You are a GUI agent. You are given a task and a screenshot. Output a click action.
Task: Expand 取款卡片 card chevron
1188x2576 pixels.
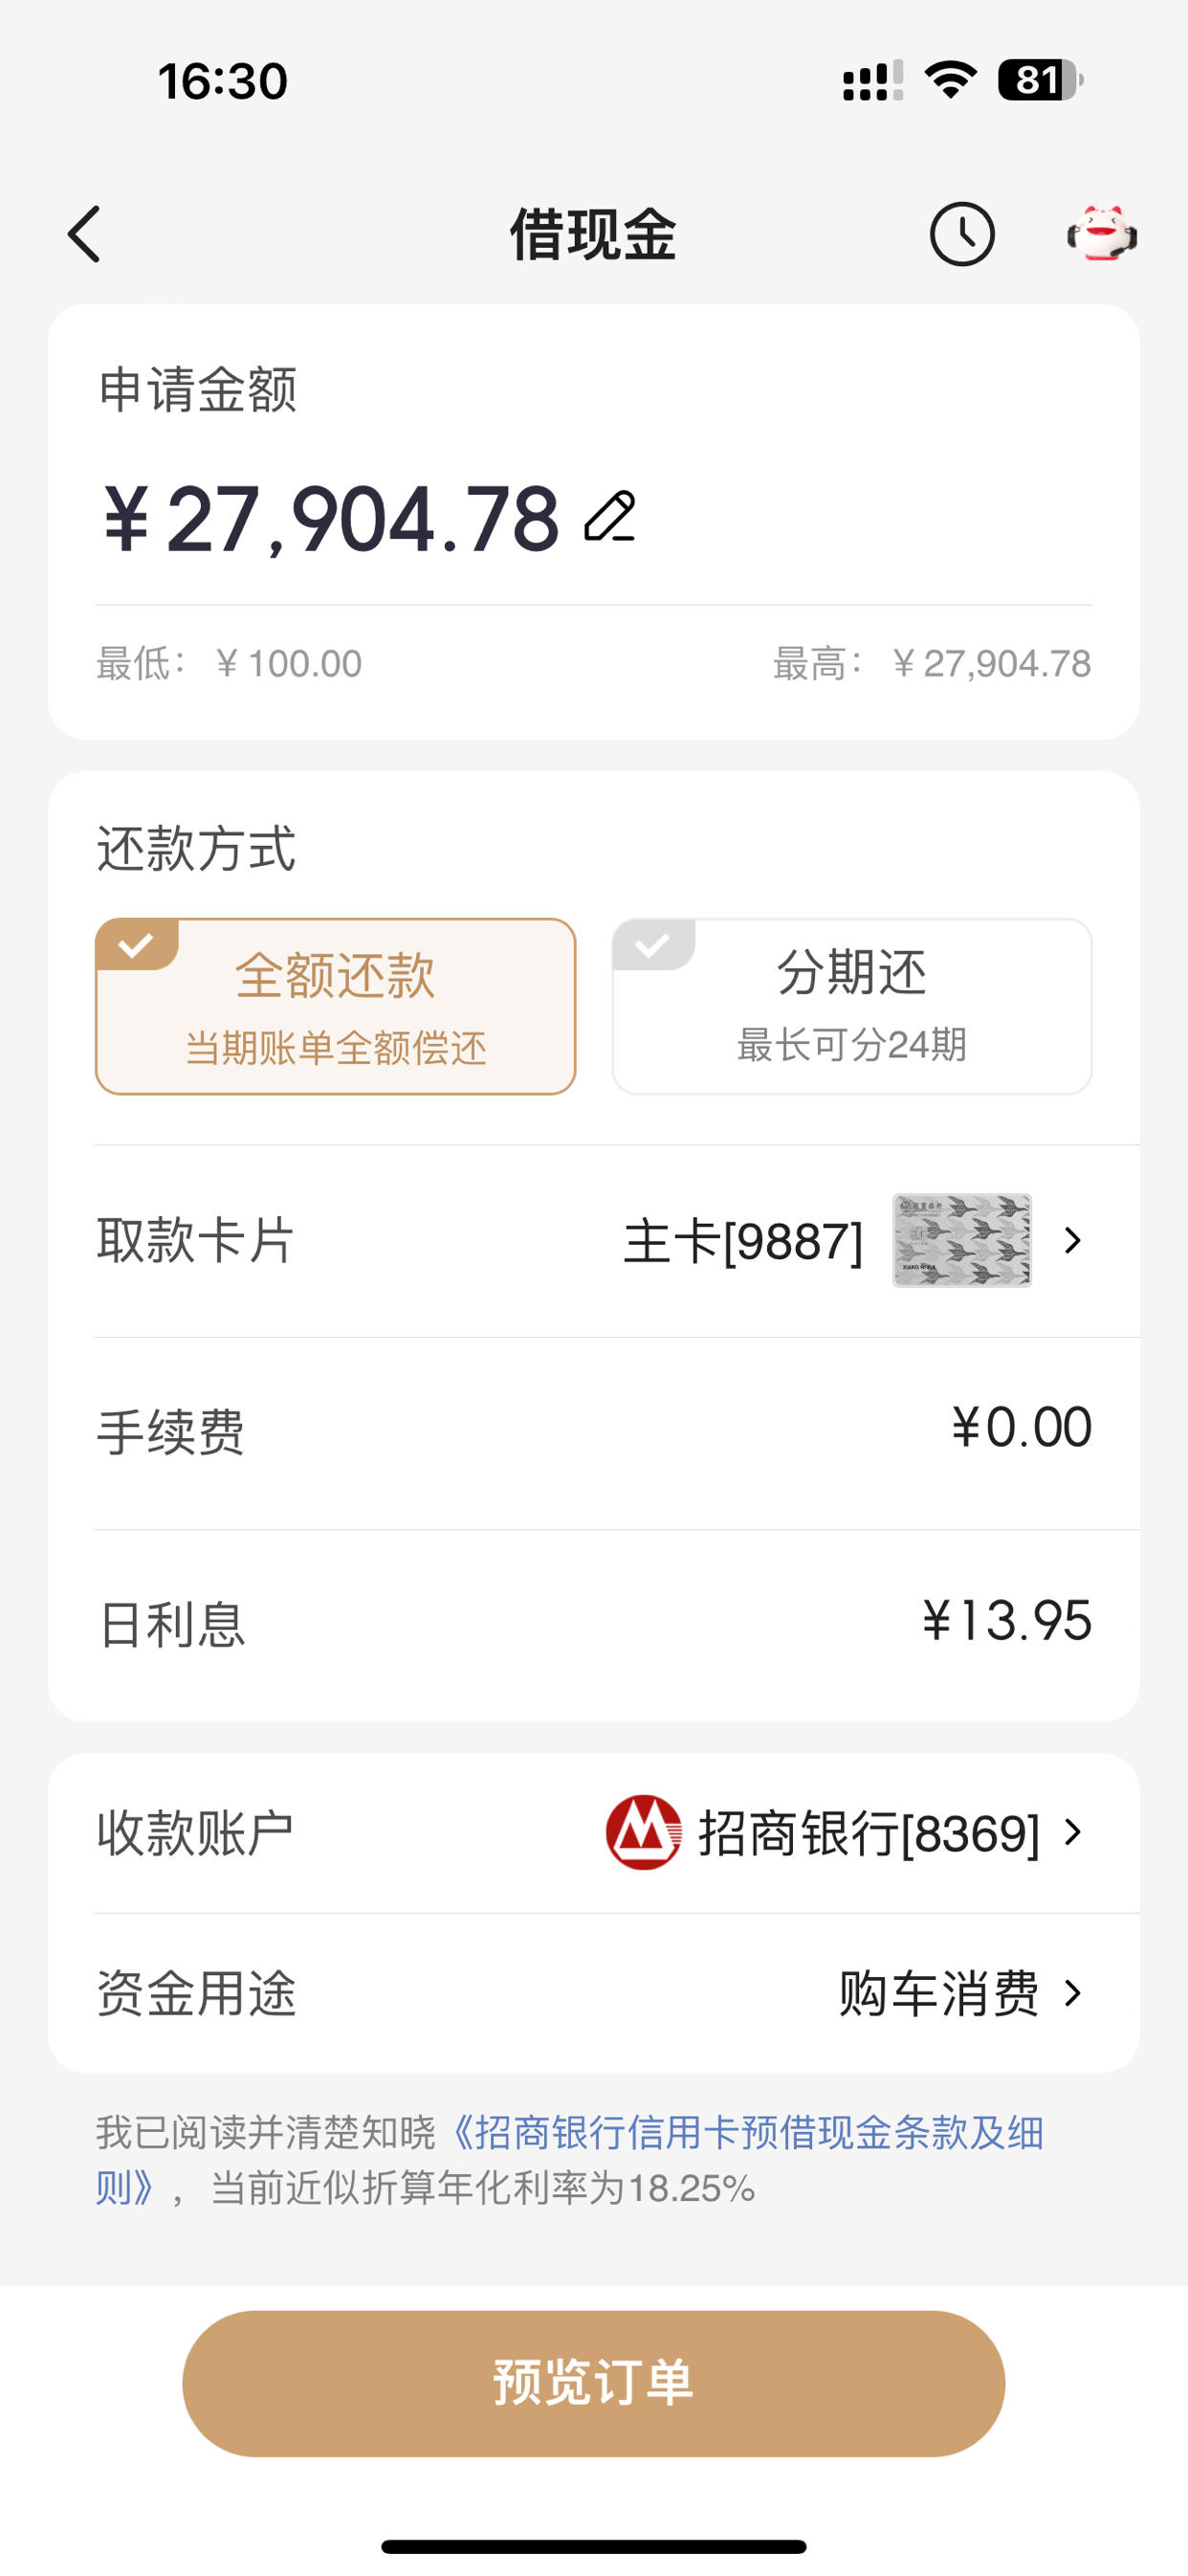coord(1073,1240)
